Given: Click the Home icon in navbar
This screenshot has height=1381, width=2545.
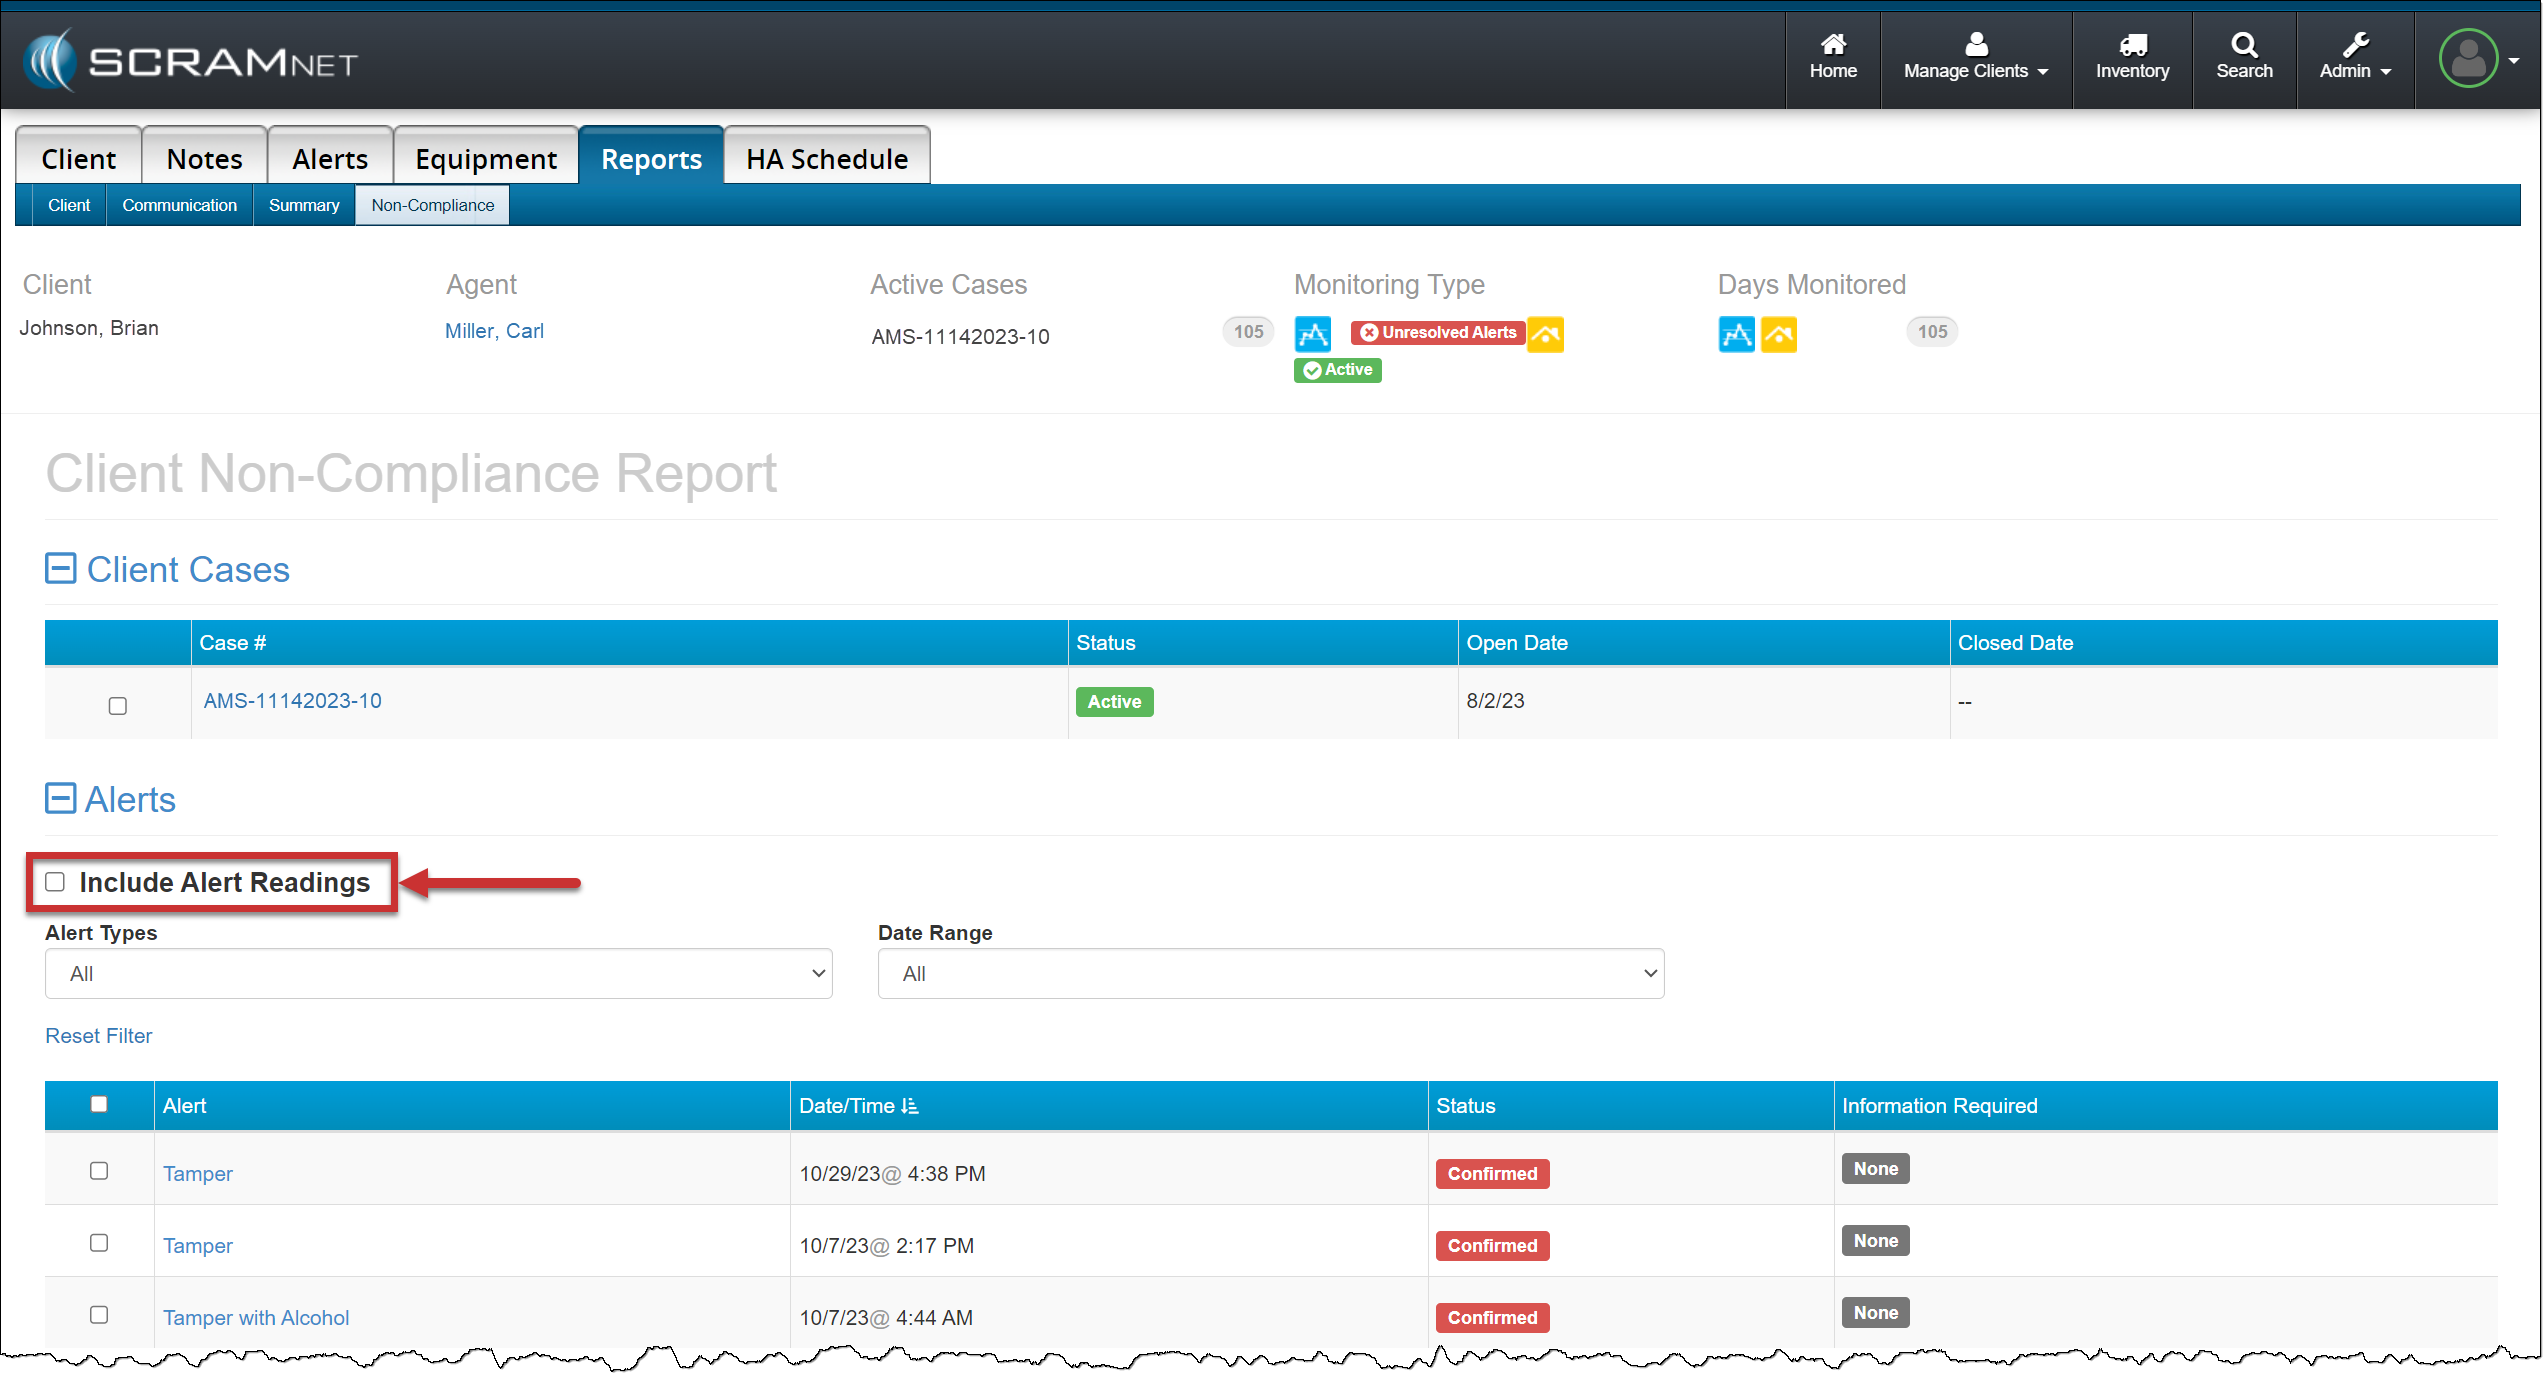Looking at the screenshot, I should pyautogui.click(x=1832, y=44).
